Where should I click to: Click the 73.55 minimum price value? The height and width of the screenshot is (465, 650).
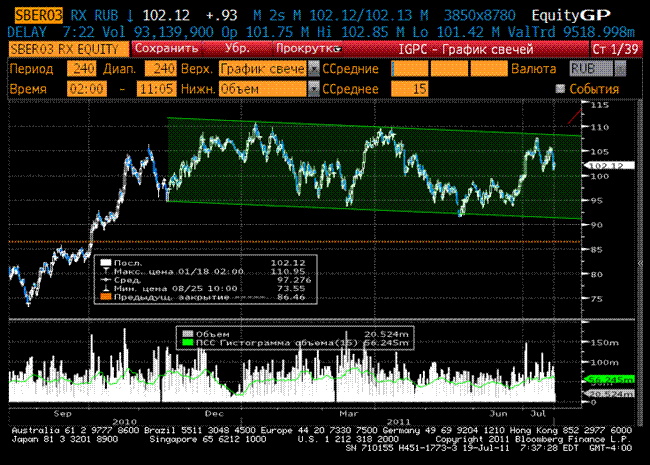(291, 288)
